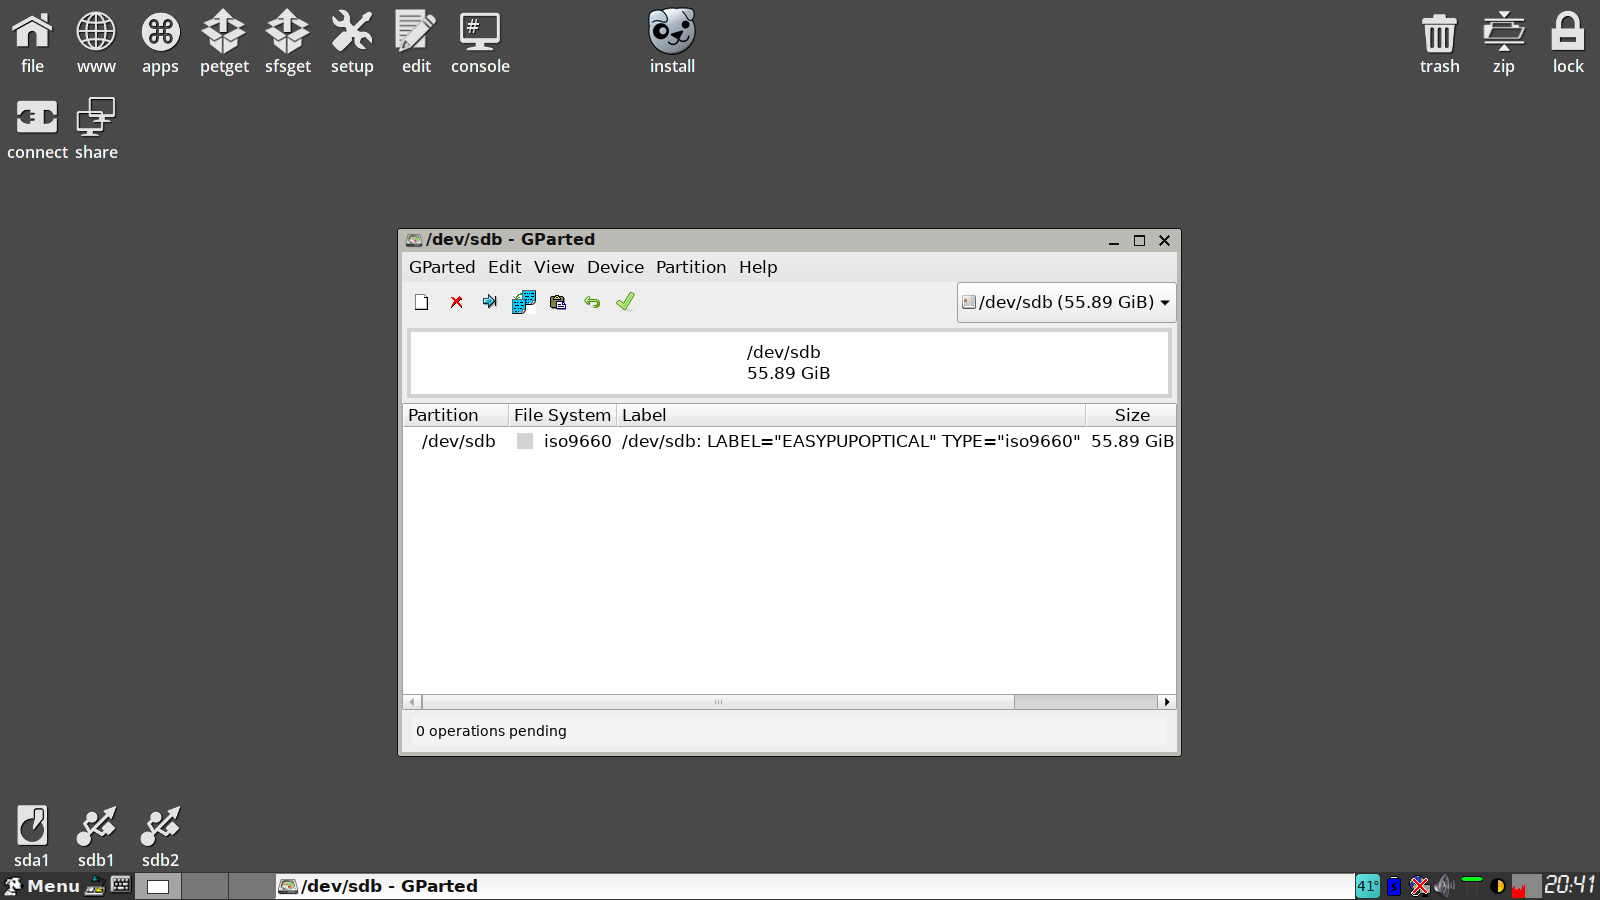This screenshot has height=900, width=1600.
Task: Open the GParted menu
Action: (x=442, y=267)
